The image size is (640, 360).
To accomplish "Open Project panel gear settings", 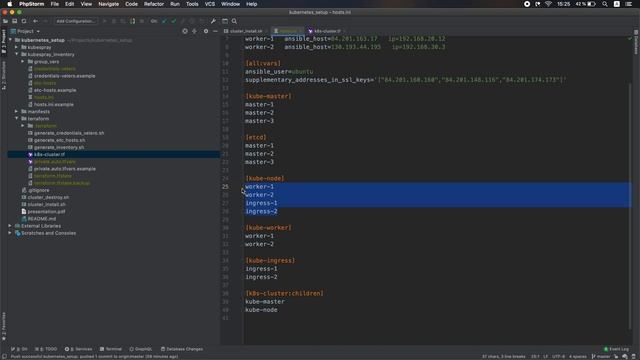I will [x=206, y=31].
